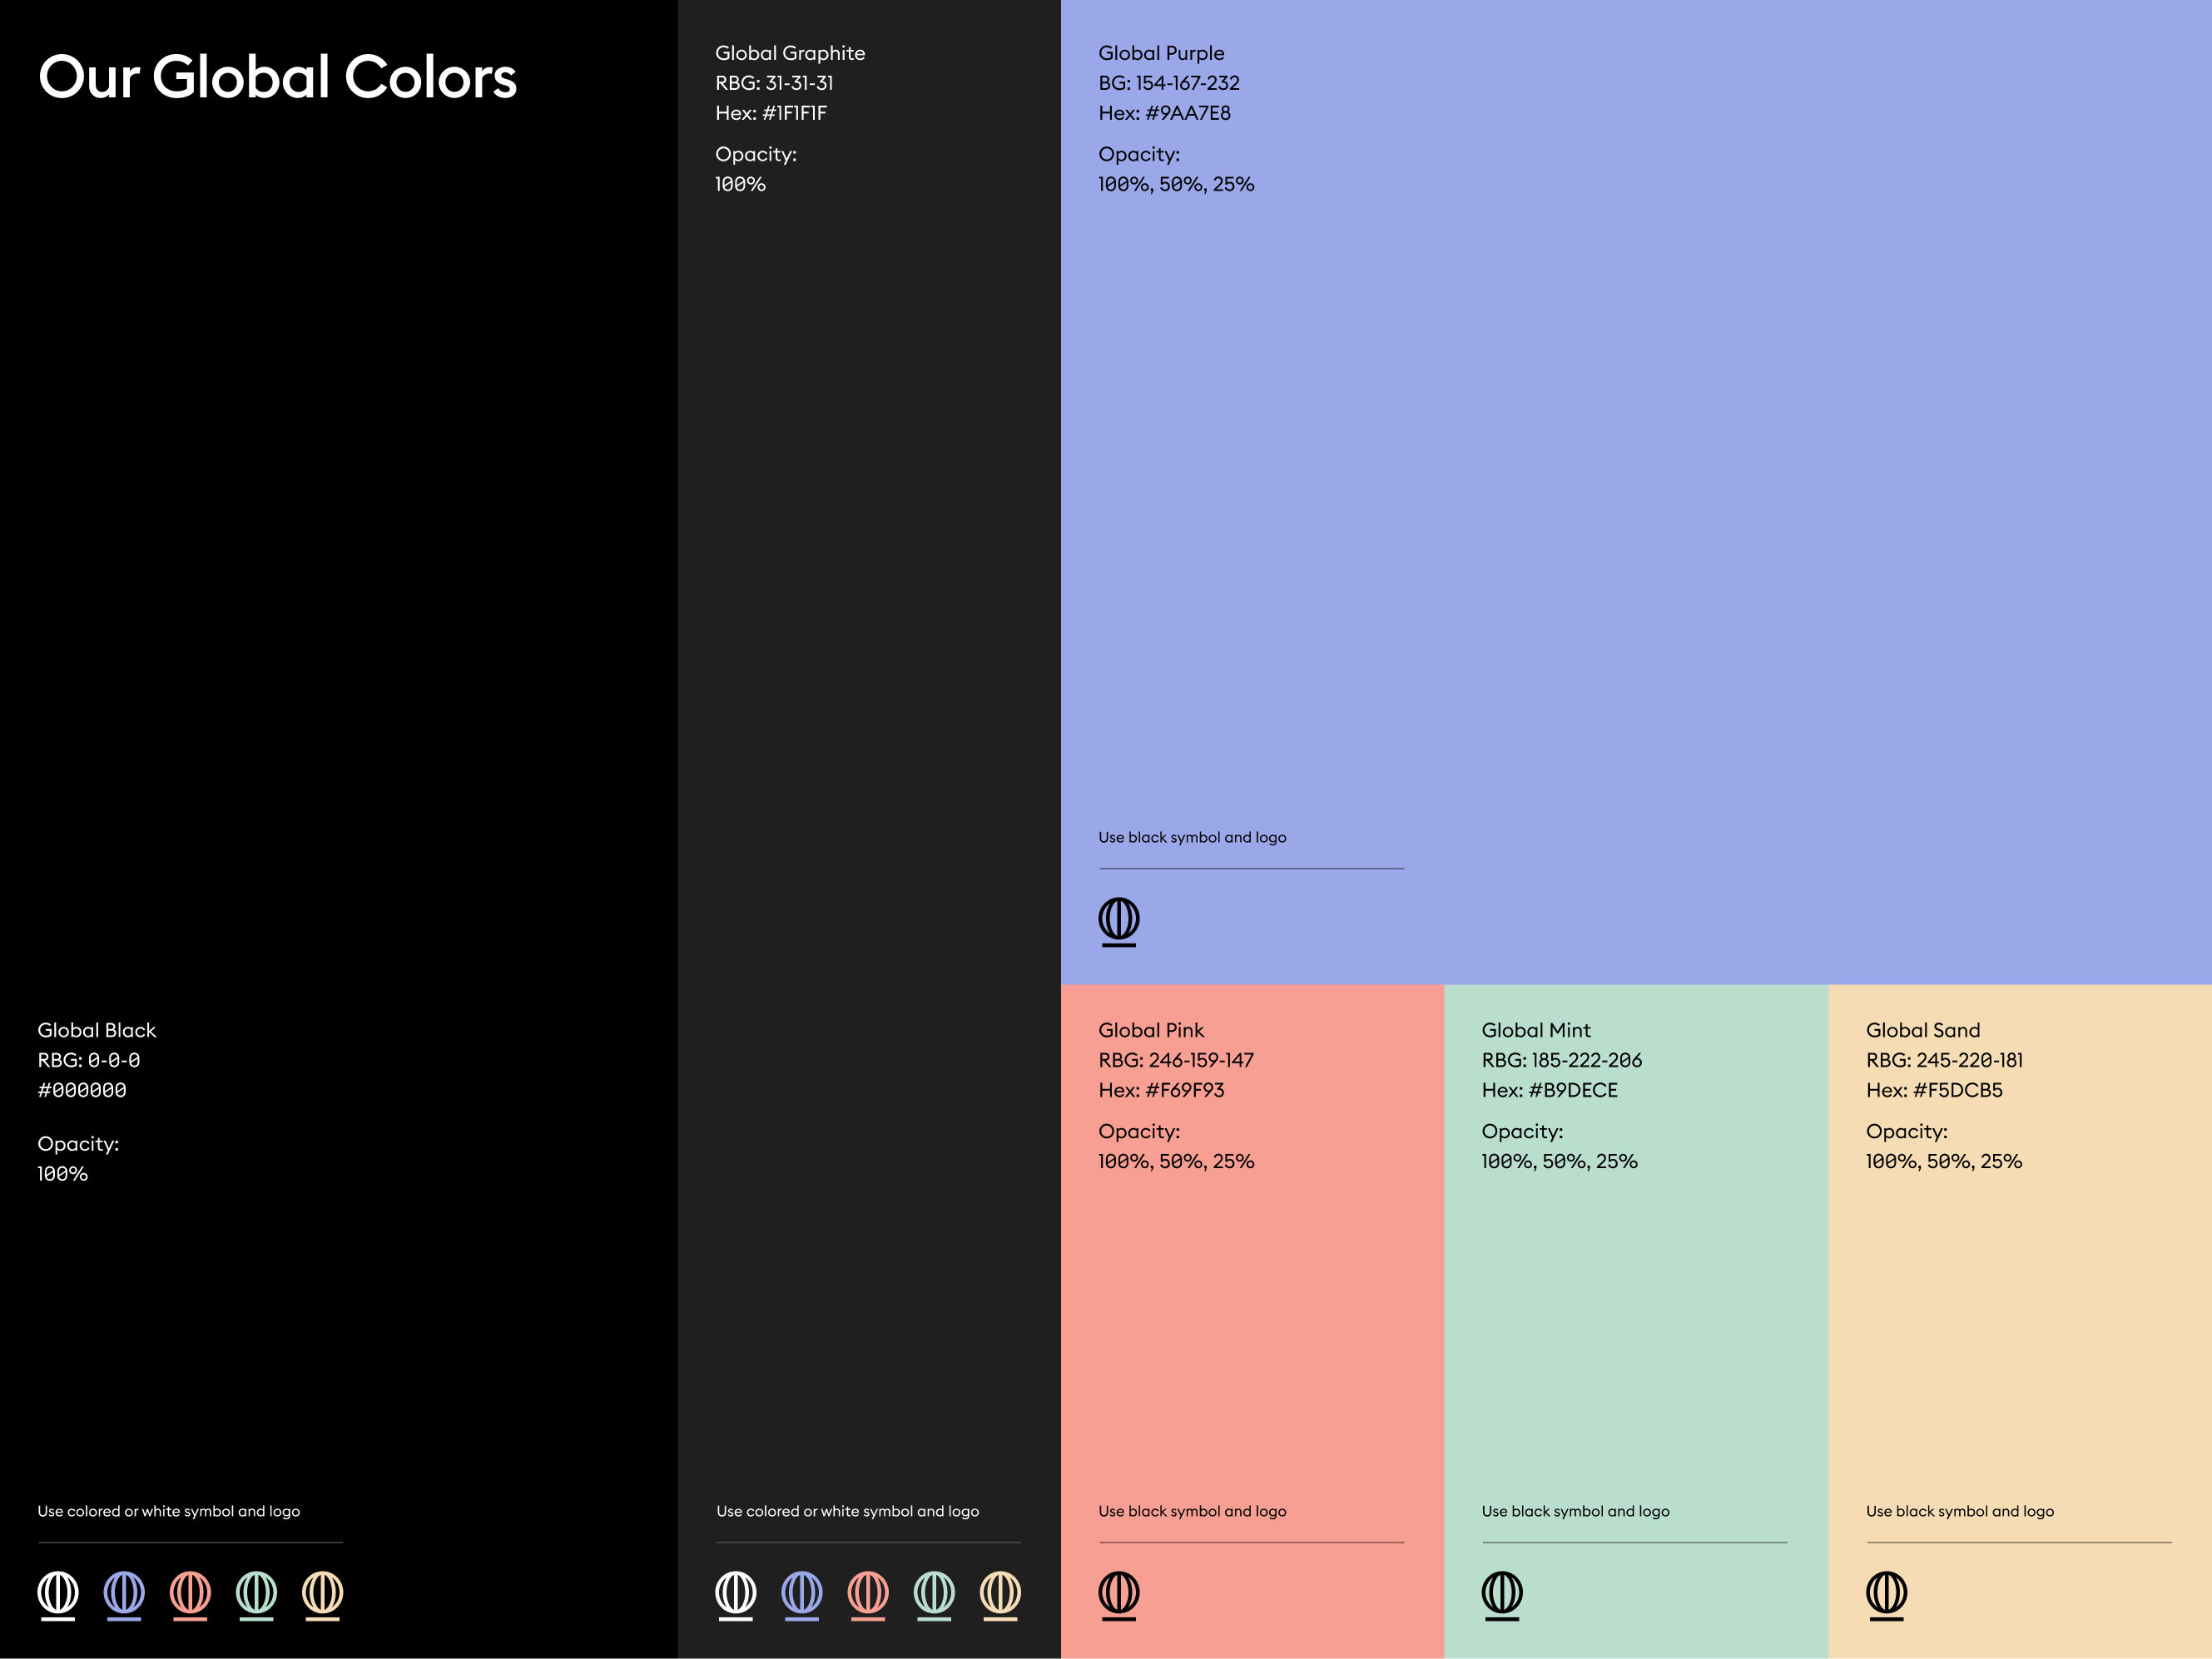
Task: Click 'Use black symbol and logo' on Pink
Action: tap(1192, 1511)
